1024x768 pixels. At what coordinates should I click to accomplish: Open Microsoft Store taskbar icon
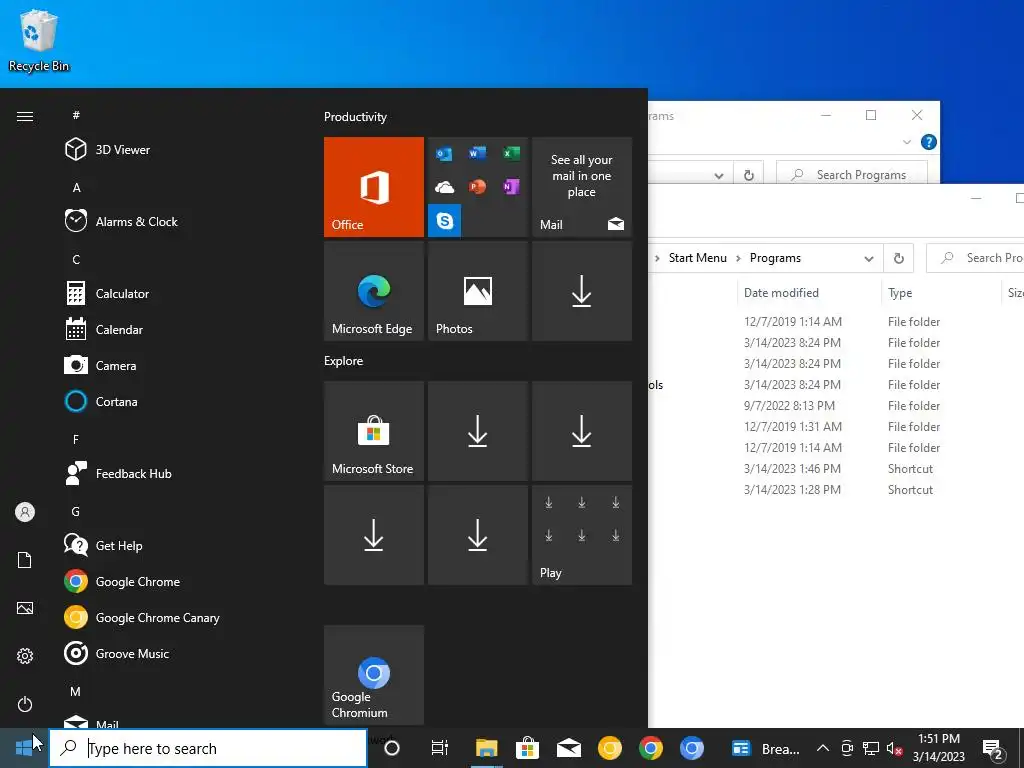[527, 748]
